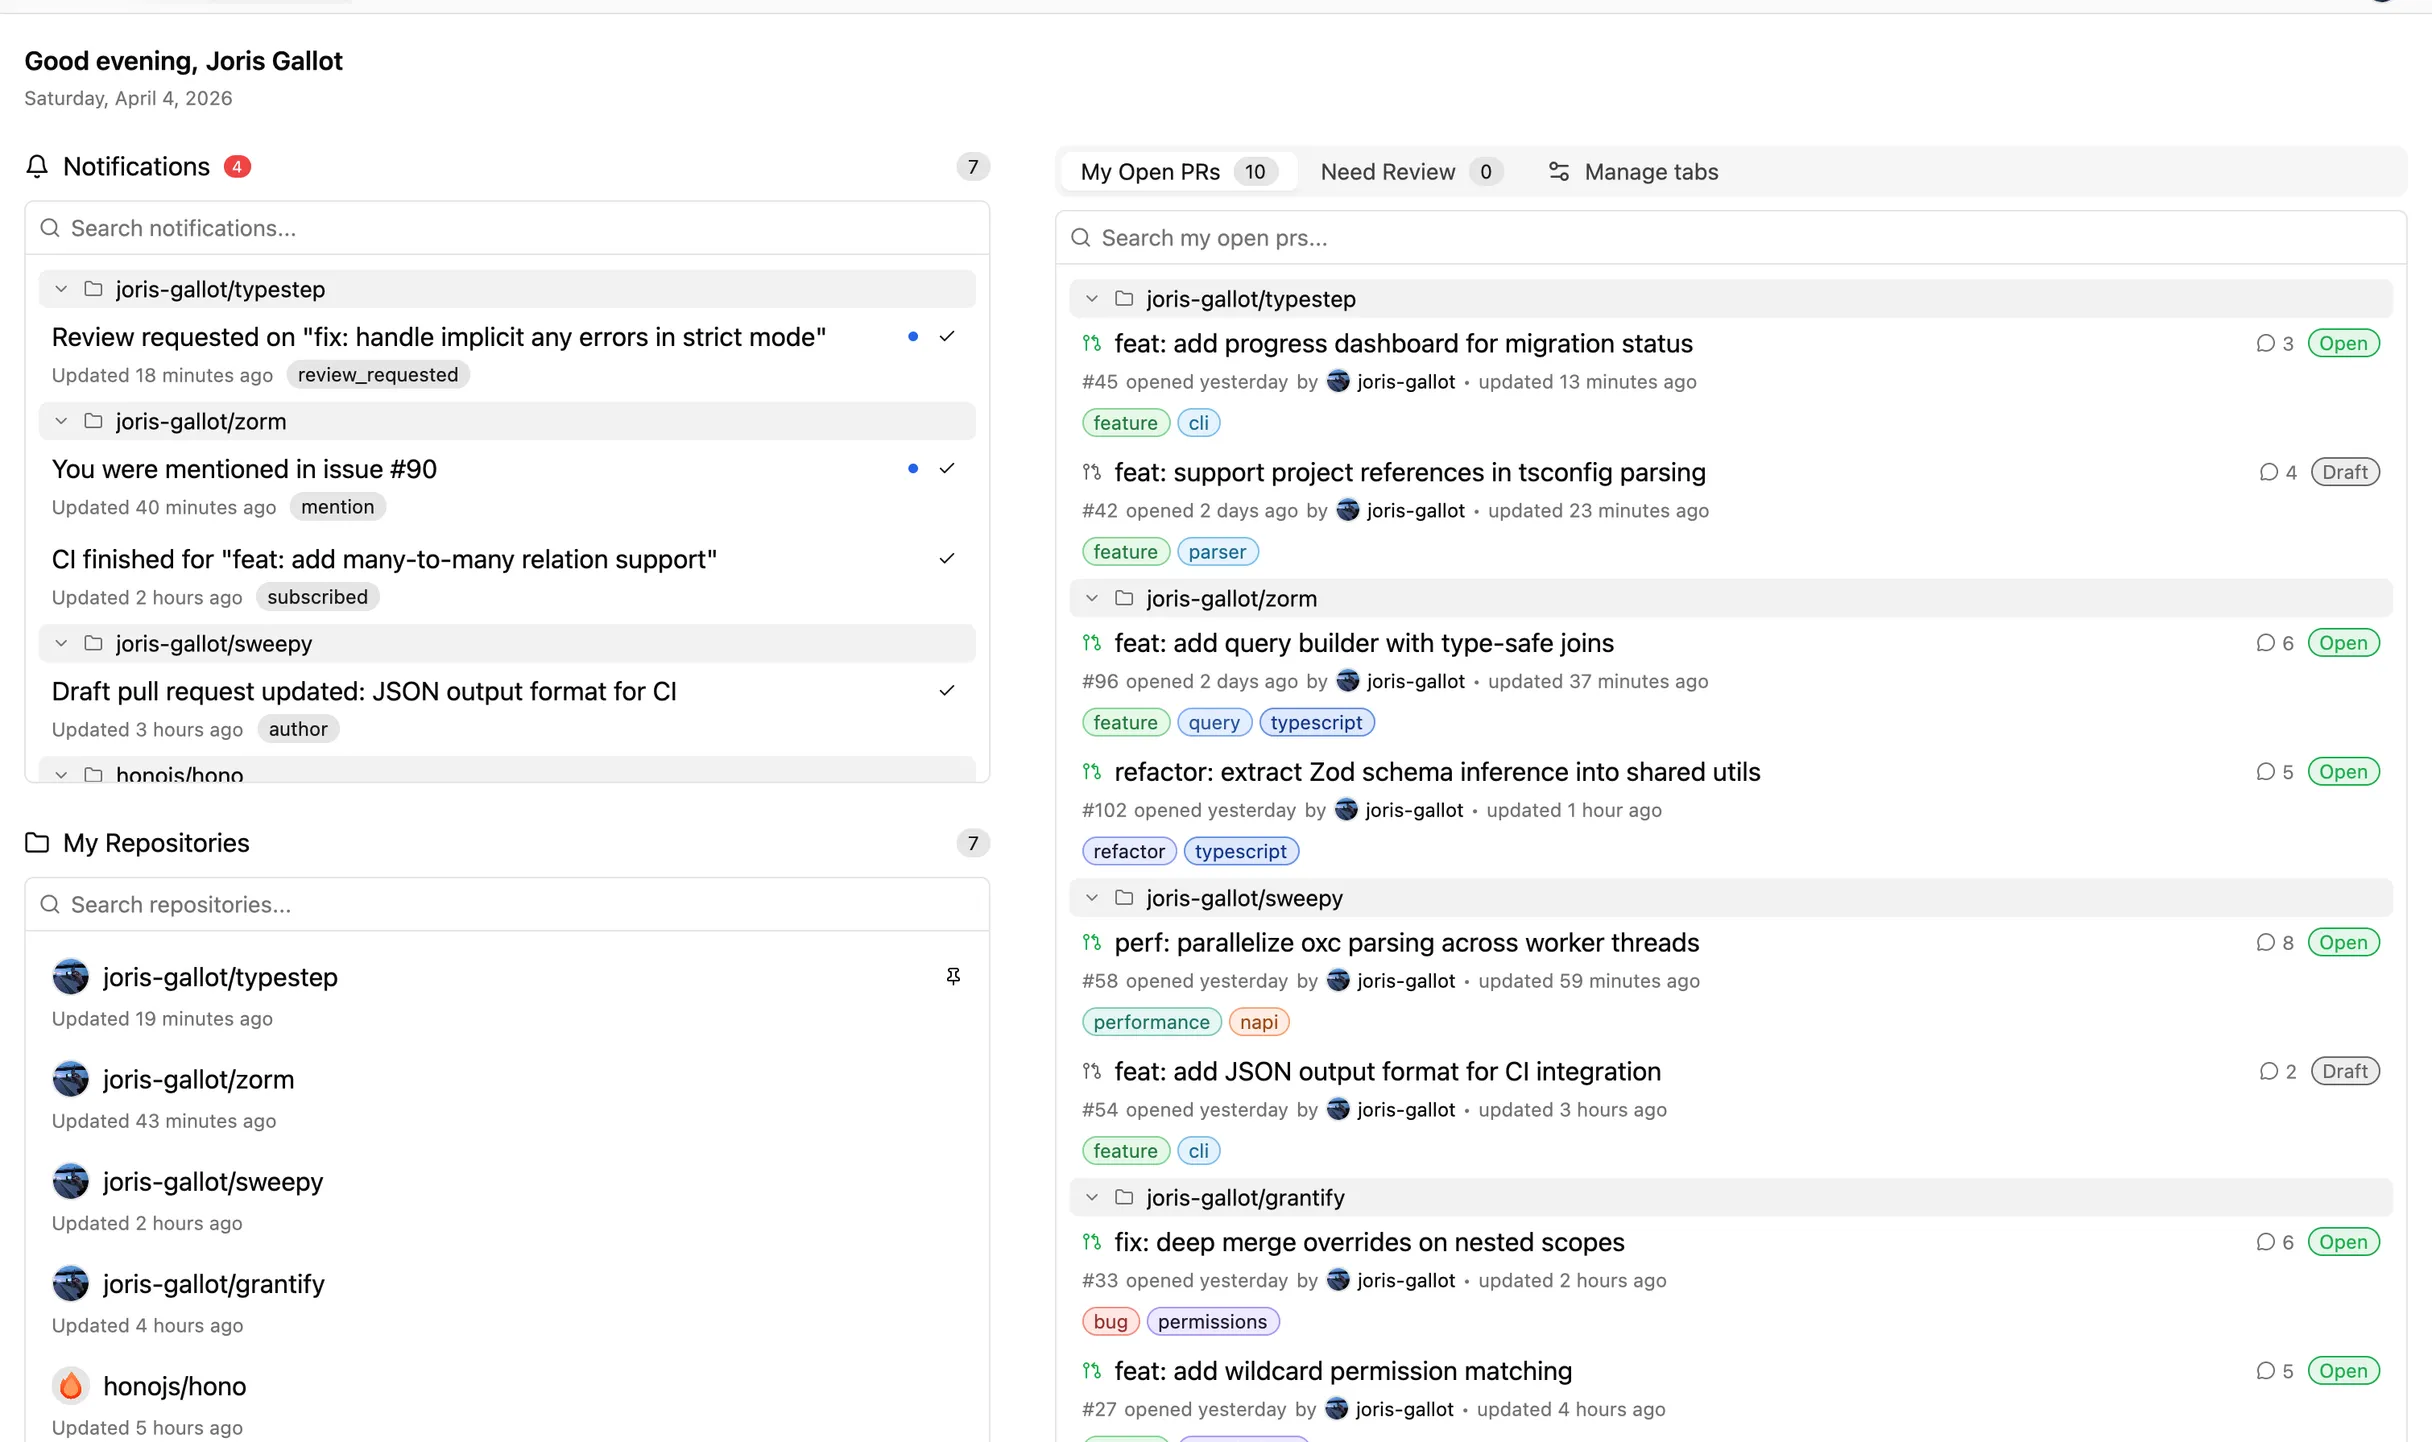Click avatar of joris-gallot/zorm repository
The width and height of the screenshot is (2432, 1442).
pyautogui.click(x=71, y=1079)
